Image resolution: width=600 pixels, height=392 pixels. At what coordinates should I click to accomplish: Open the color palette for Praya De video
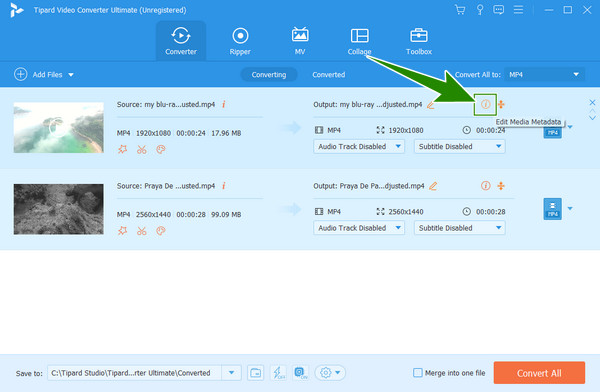point(161,231)
